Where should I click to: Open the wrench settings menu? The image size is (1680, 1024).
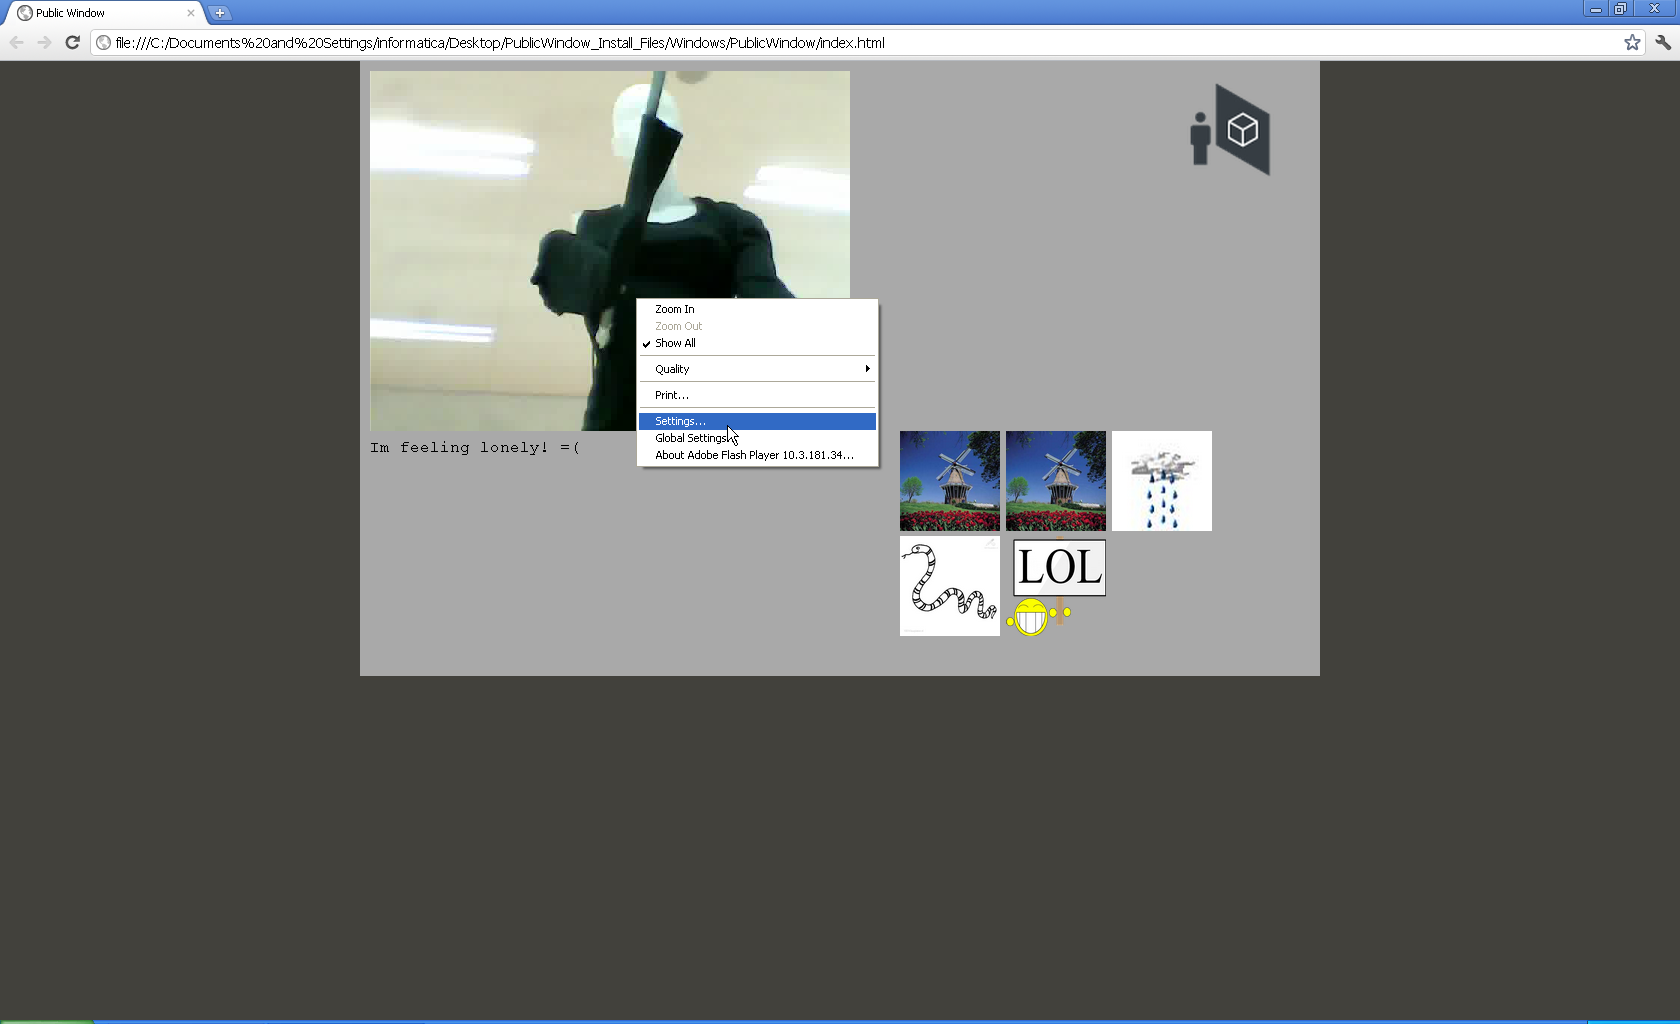coord(1663,42)
